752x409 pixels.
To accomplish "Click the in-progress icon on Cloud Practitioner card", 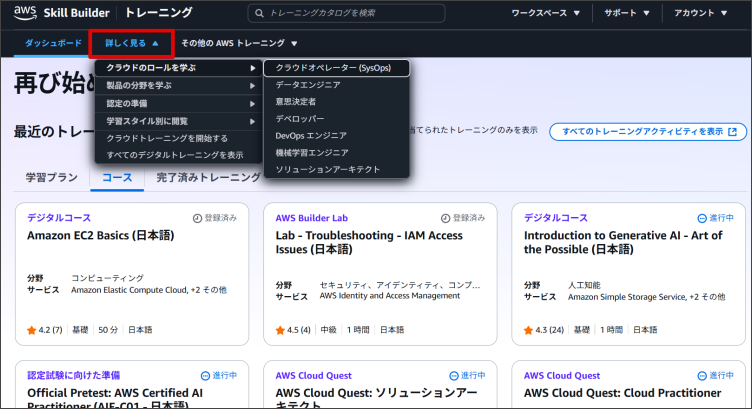I will (x=701, y=375).
